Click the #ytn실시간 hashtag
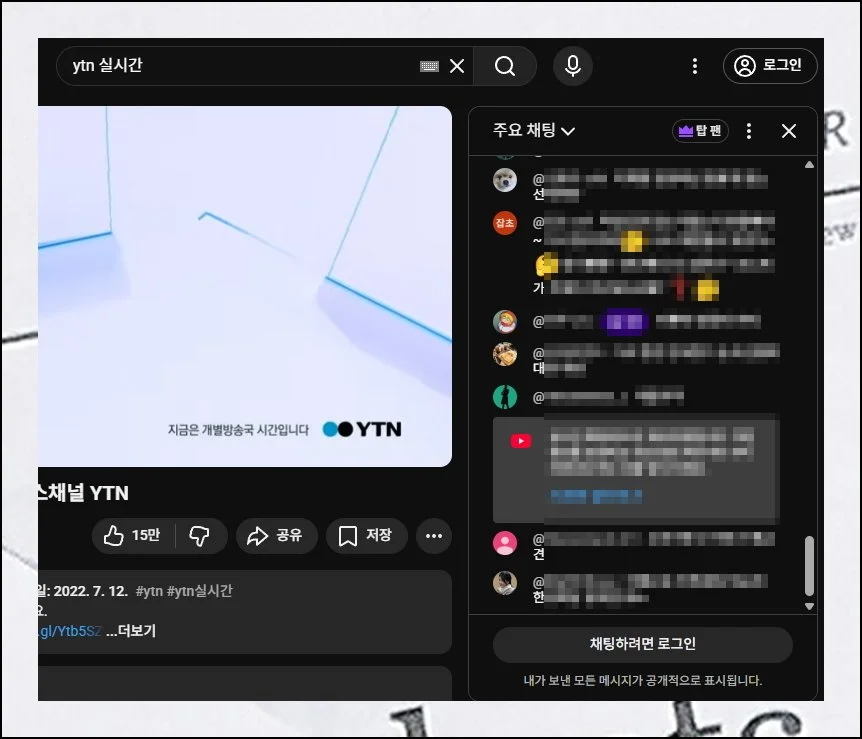Screen dimensions: 862x739 200,591
